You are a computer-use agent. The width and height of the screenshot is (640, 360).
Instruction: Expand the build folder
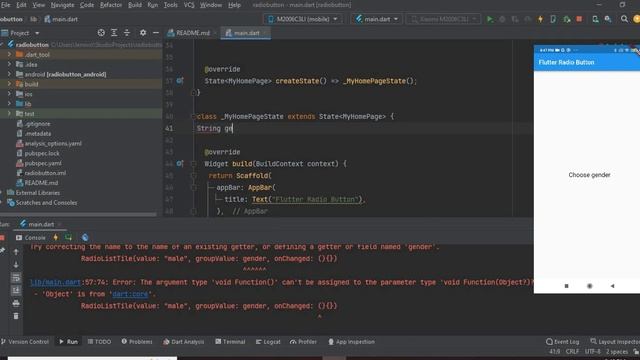tap(9, 84)
